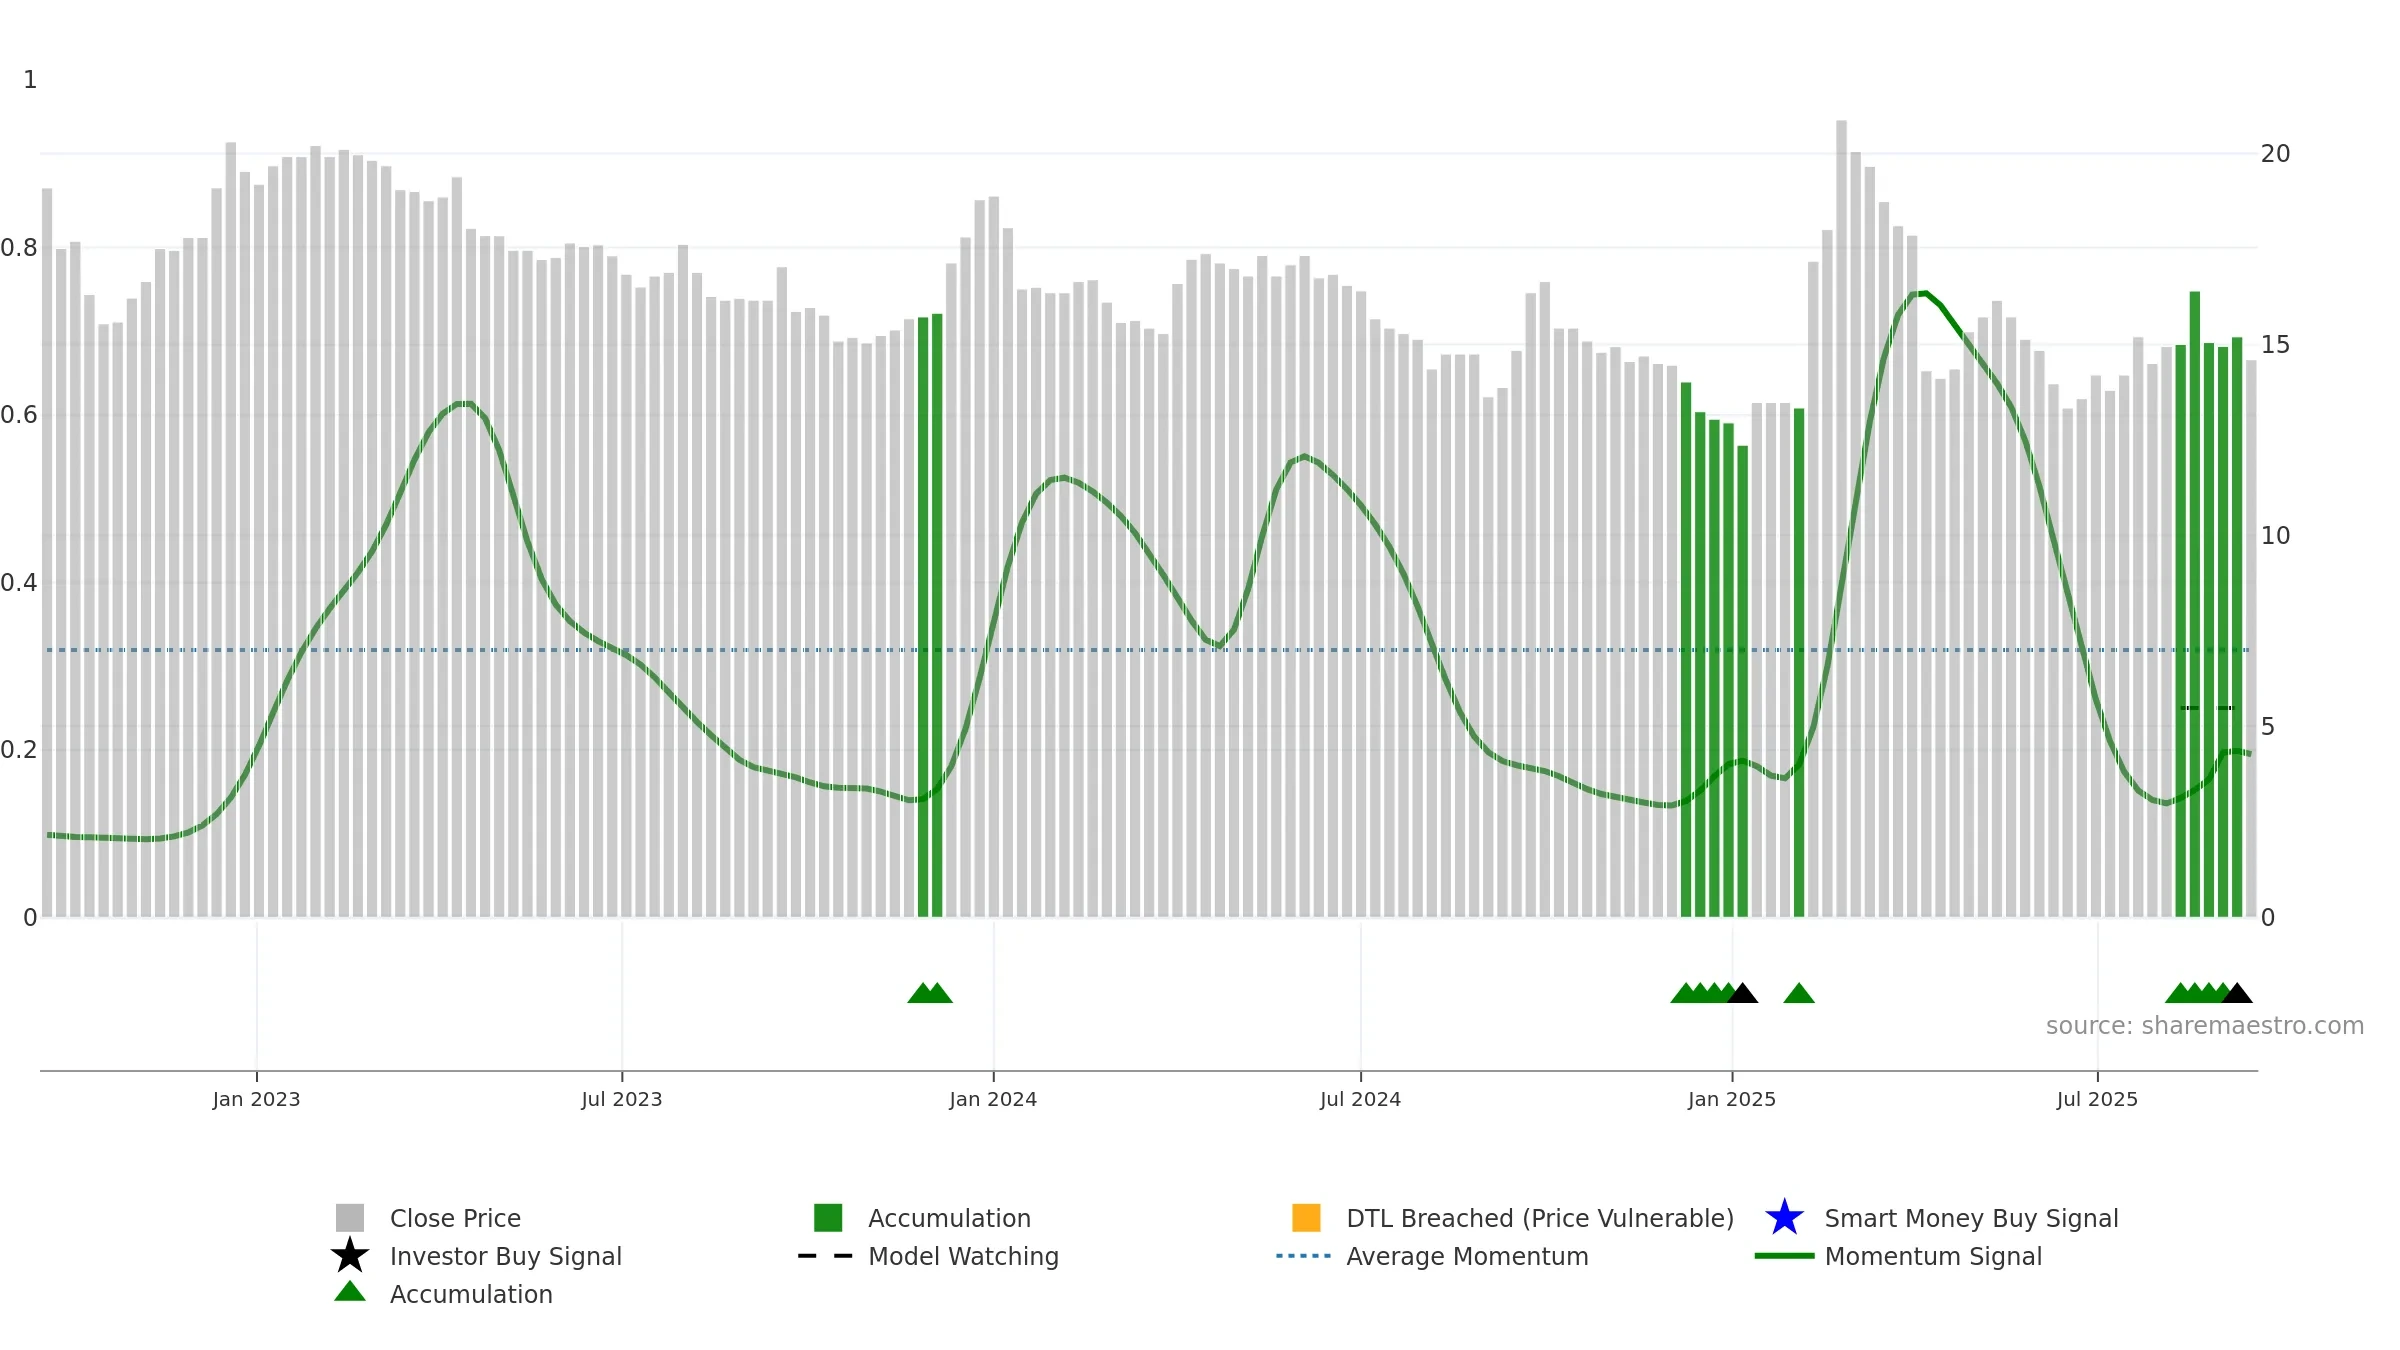Click the green Accumulation triangle legend icon
This screenshot has height=1350, width=2400.
coord(350,1292)
